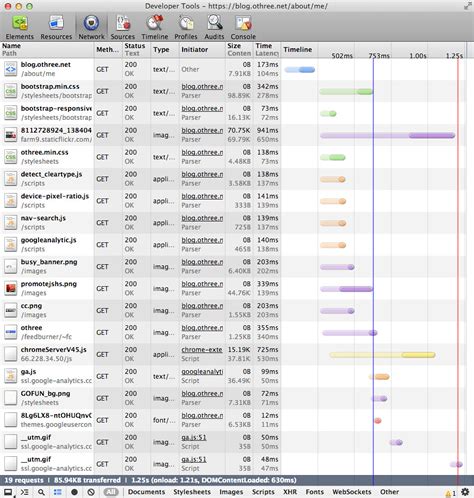
Task: Sort by the Timeline column header
Action: pyautogui.click(x=298, y=49)
